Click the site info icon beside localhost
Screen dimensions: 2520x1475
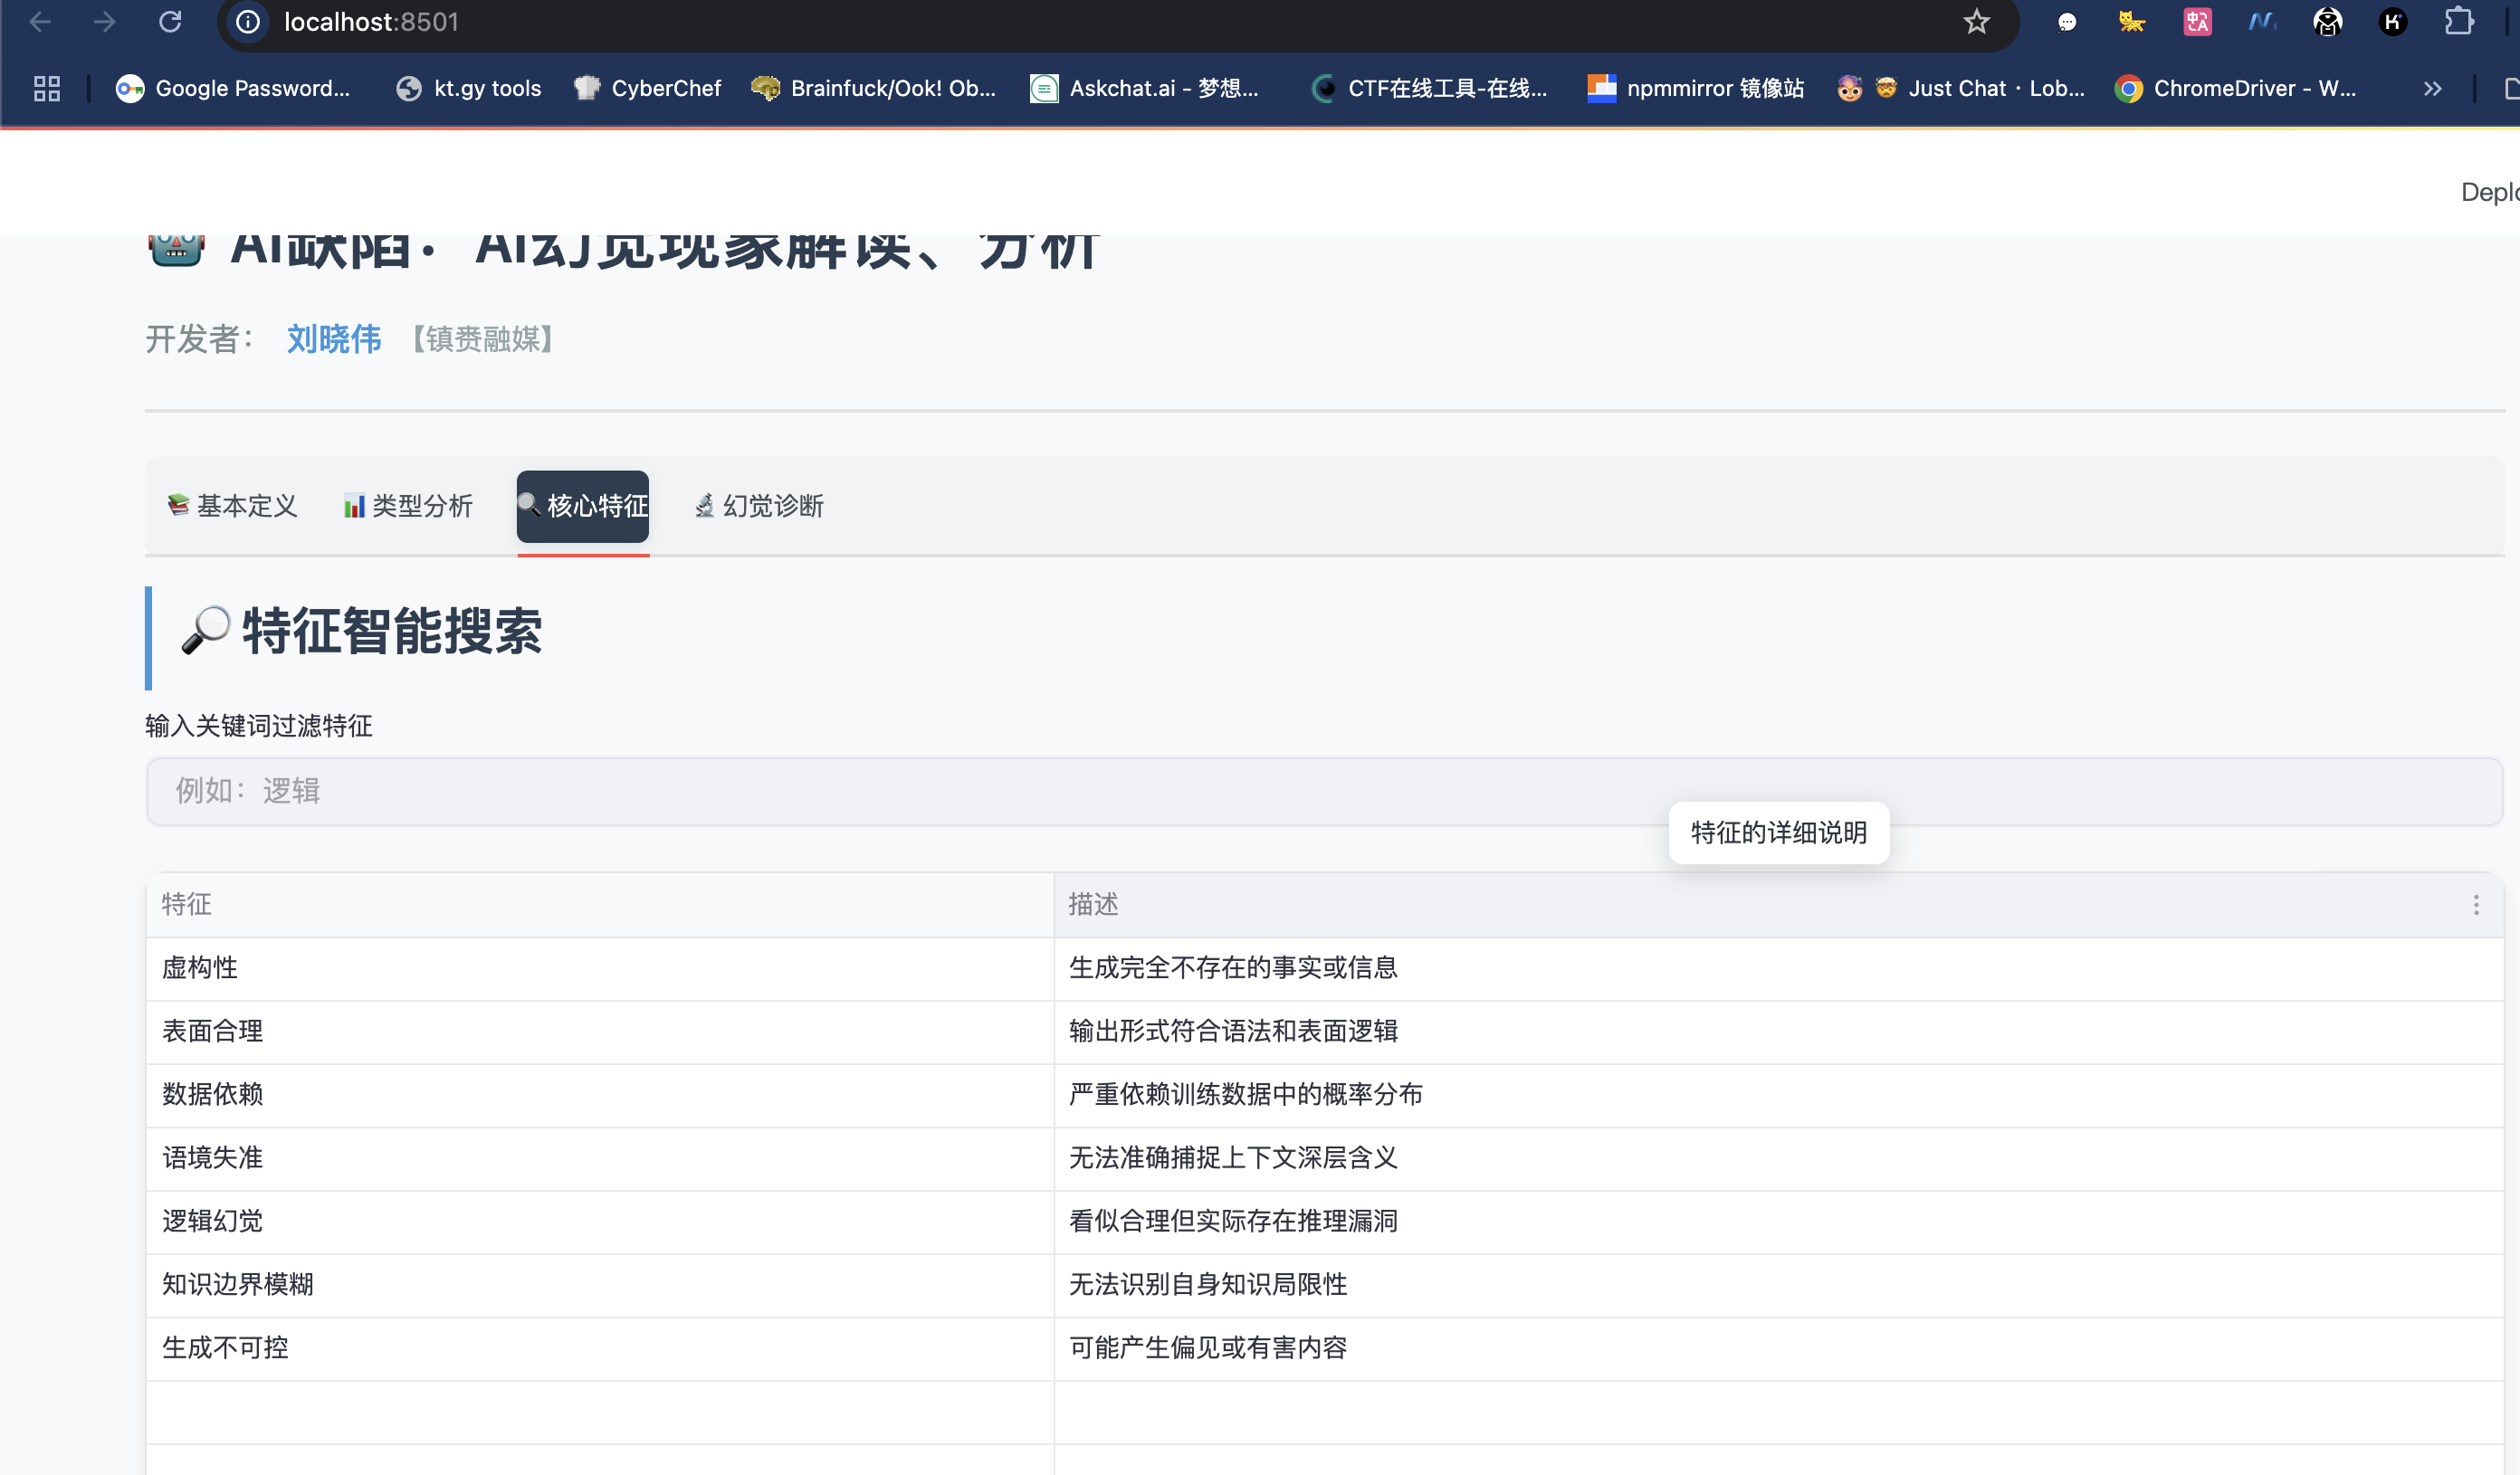click(248, 22)
